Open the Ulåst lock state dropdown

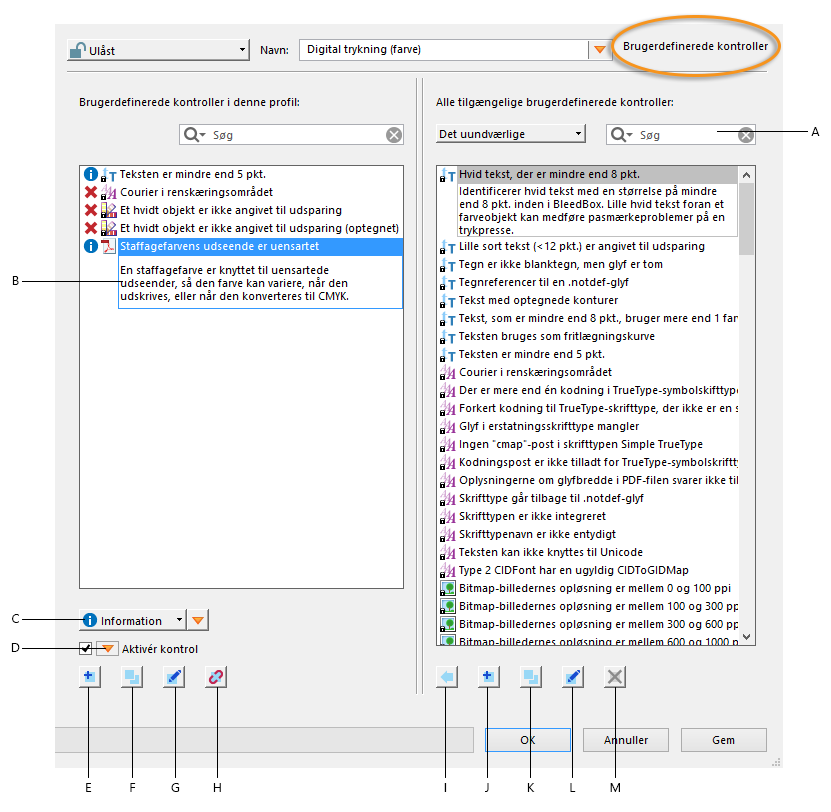[158, 50]
